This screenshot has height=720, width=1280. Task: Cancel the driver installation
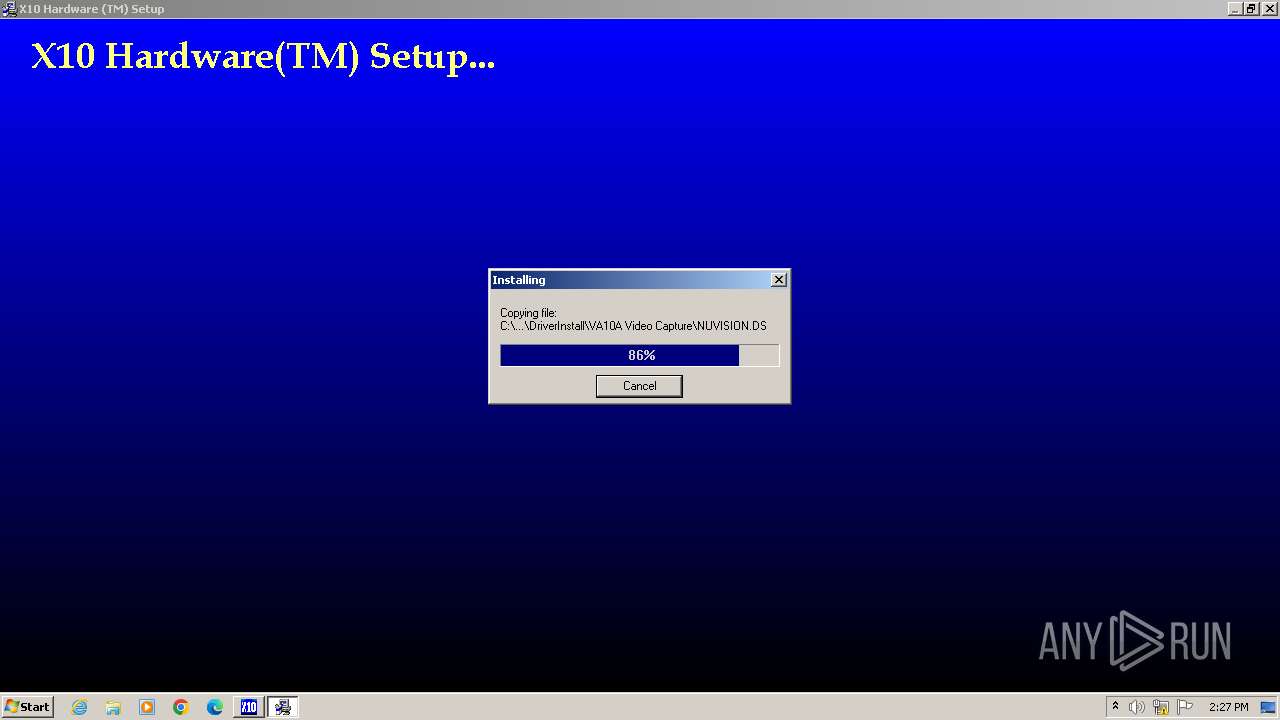pyautogui.click(x=639, y=386)
